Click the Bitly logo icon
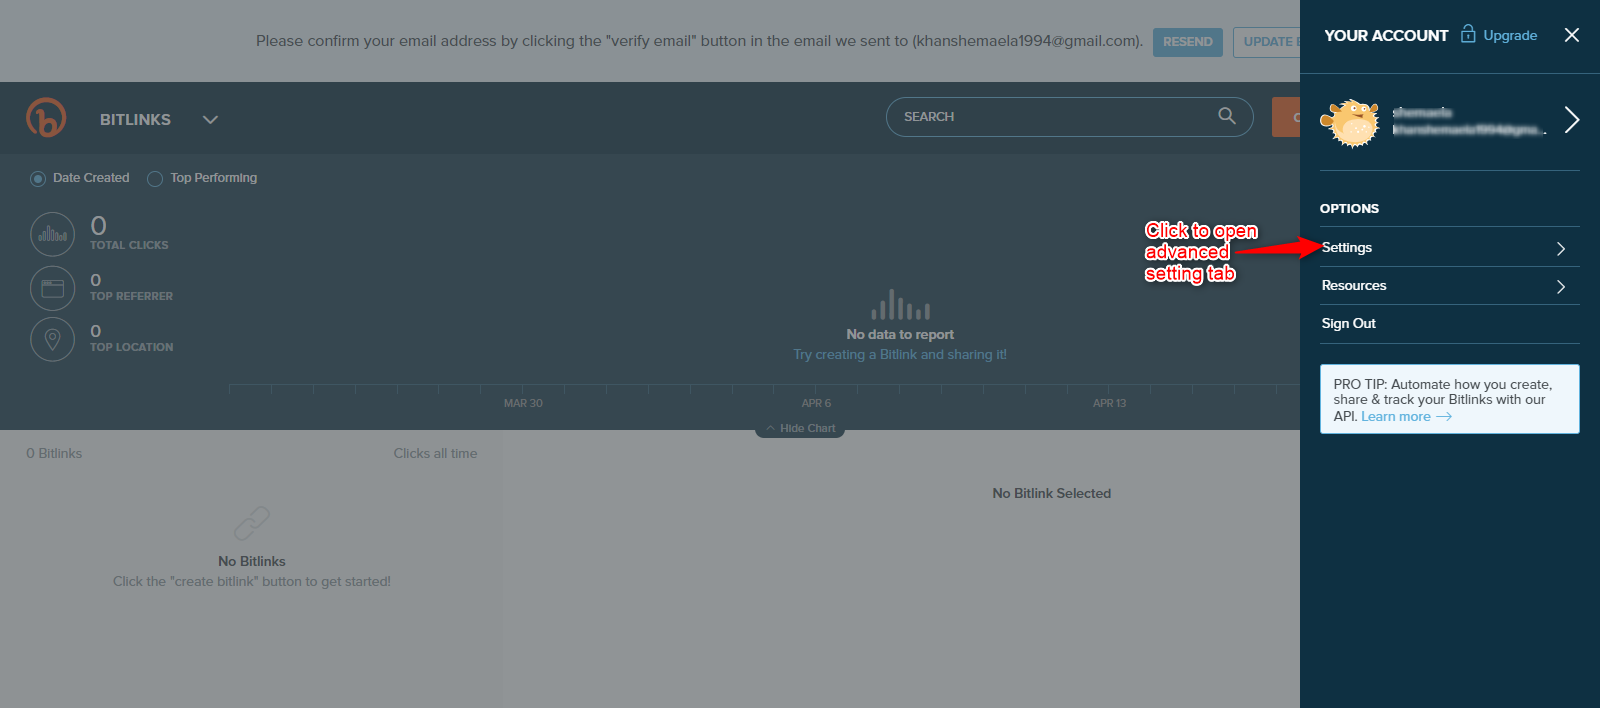1600x708 pixels. coord(46,118)
